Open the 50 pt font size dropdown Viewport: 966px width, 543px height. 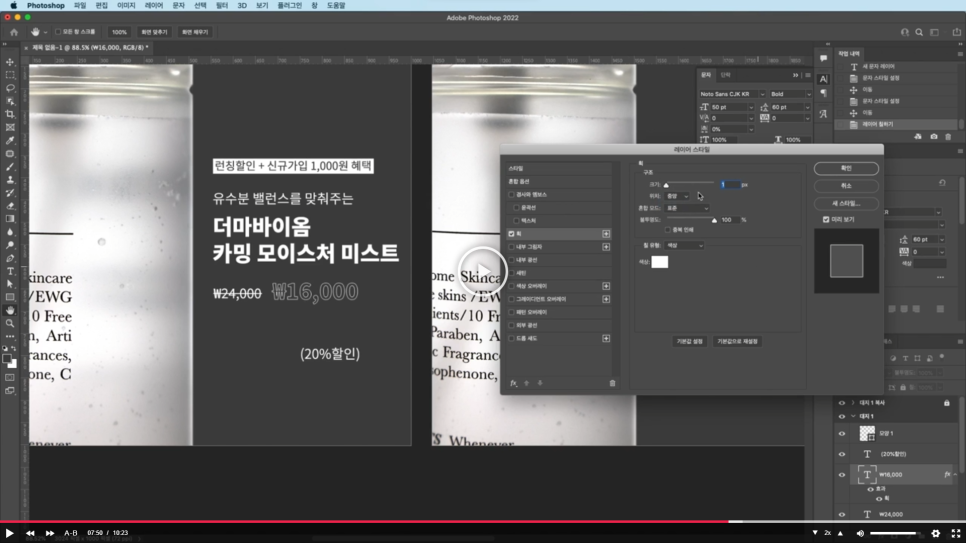click(750, 107)
